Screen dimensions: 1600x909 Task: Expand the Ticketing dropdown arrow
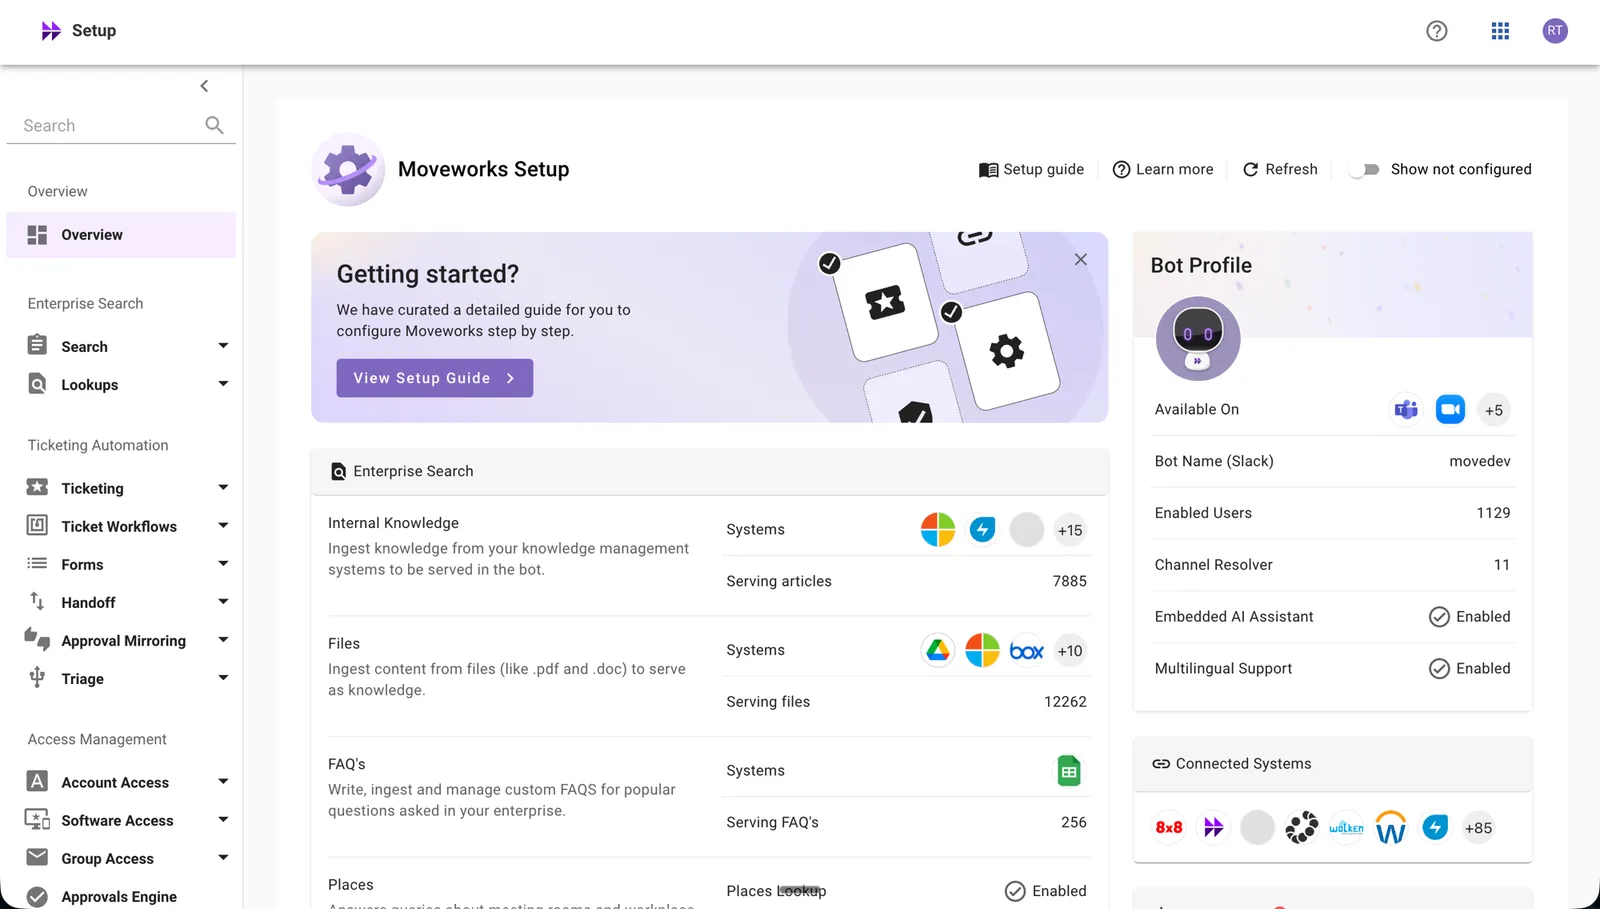223,488
